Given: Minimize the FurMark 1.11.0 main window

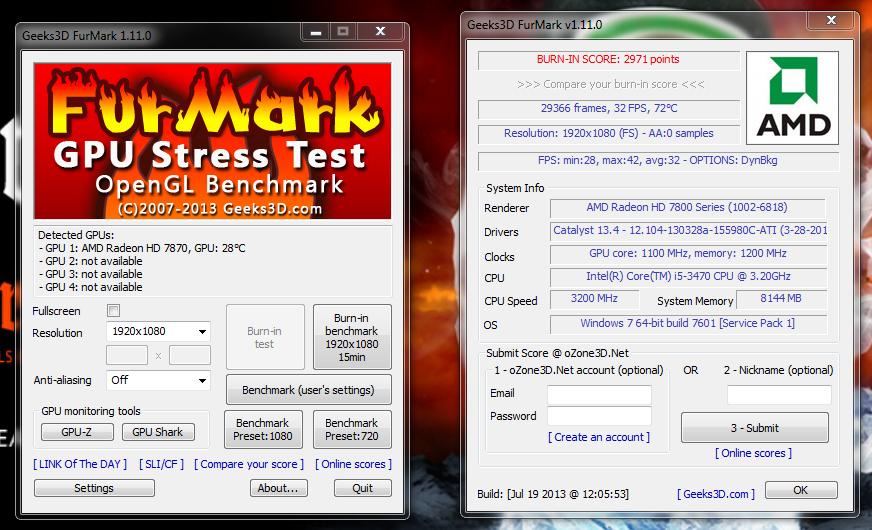Looking at the screenshot, I should coord(316,32).
